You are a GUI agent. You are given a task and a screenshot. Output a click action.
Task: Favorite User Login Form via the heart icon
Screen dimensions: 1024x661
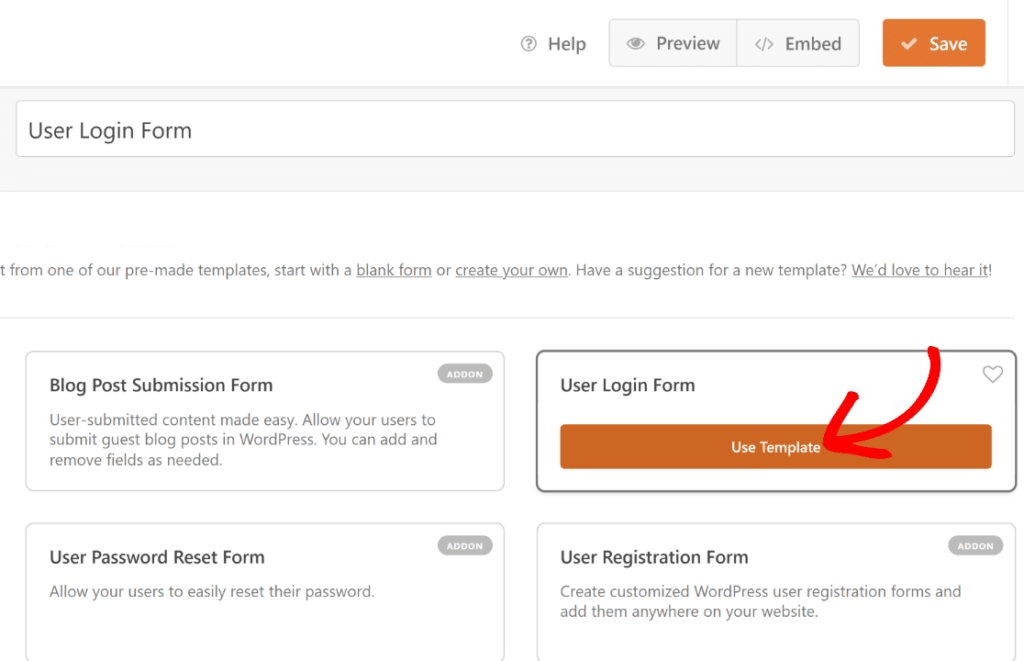click(992, 374)
